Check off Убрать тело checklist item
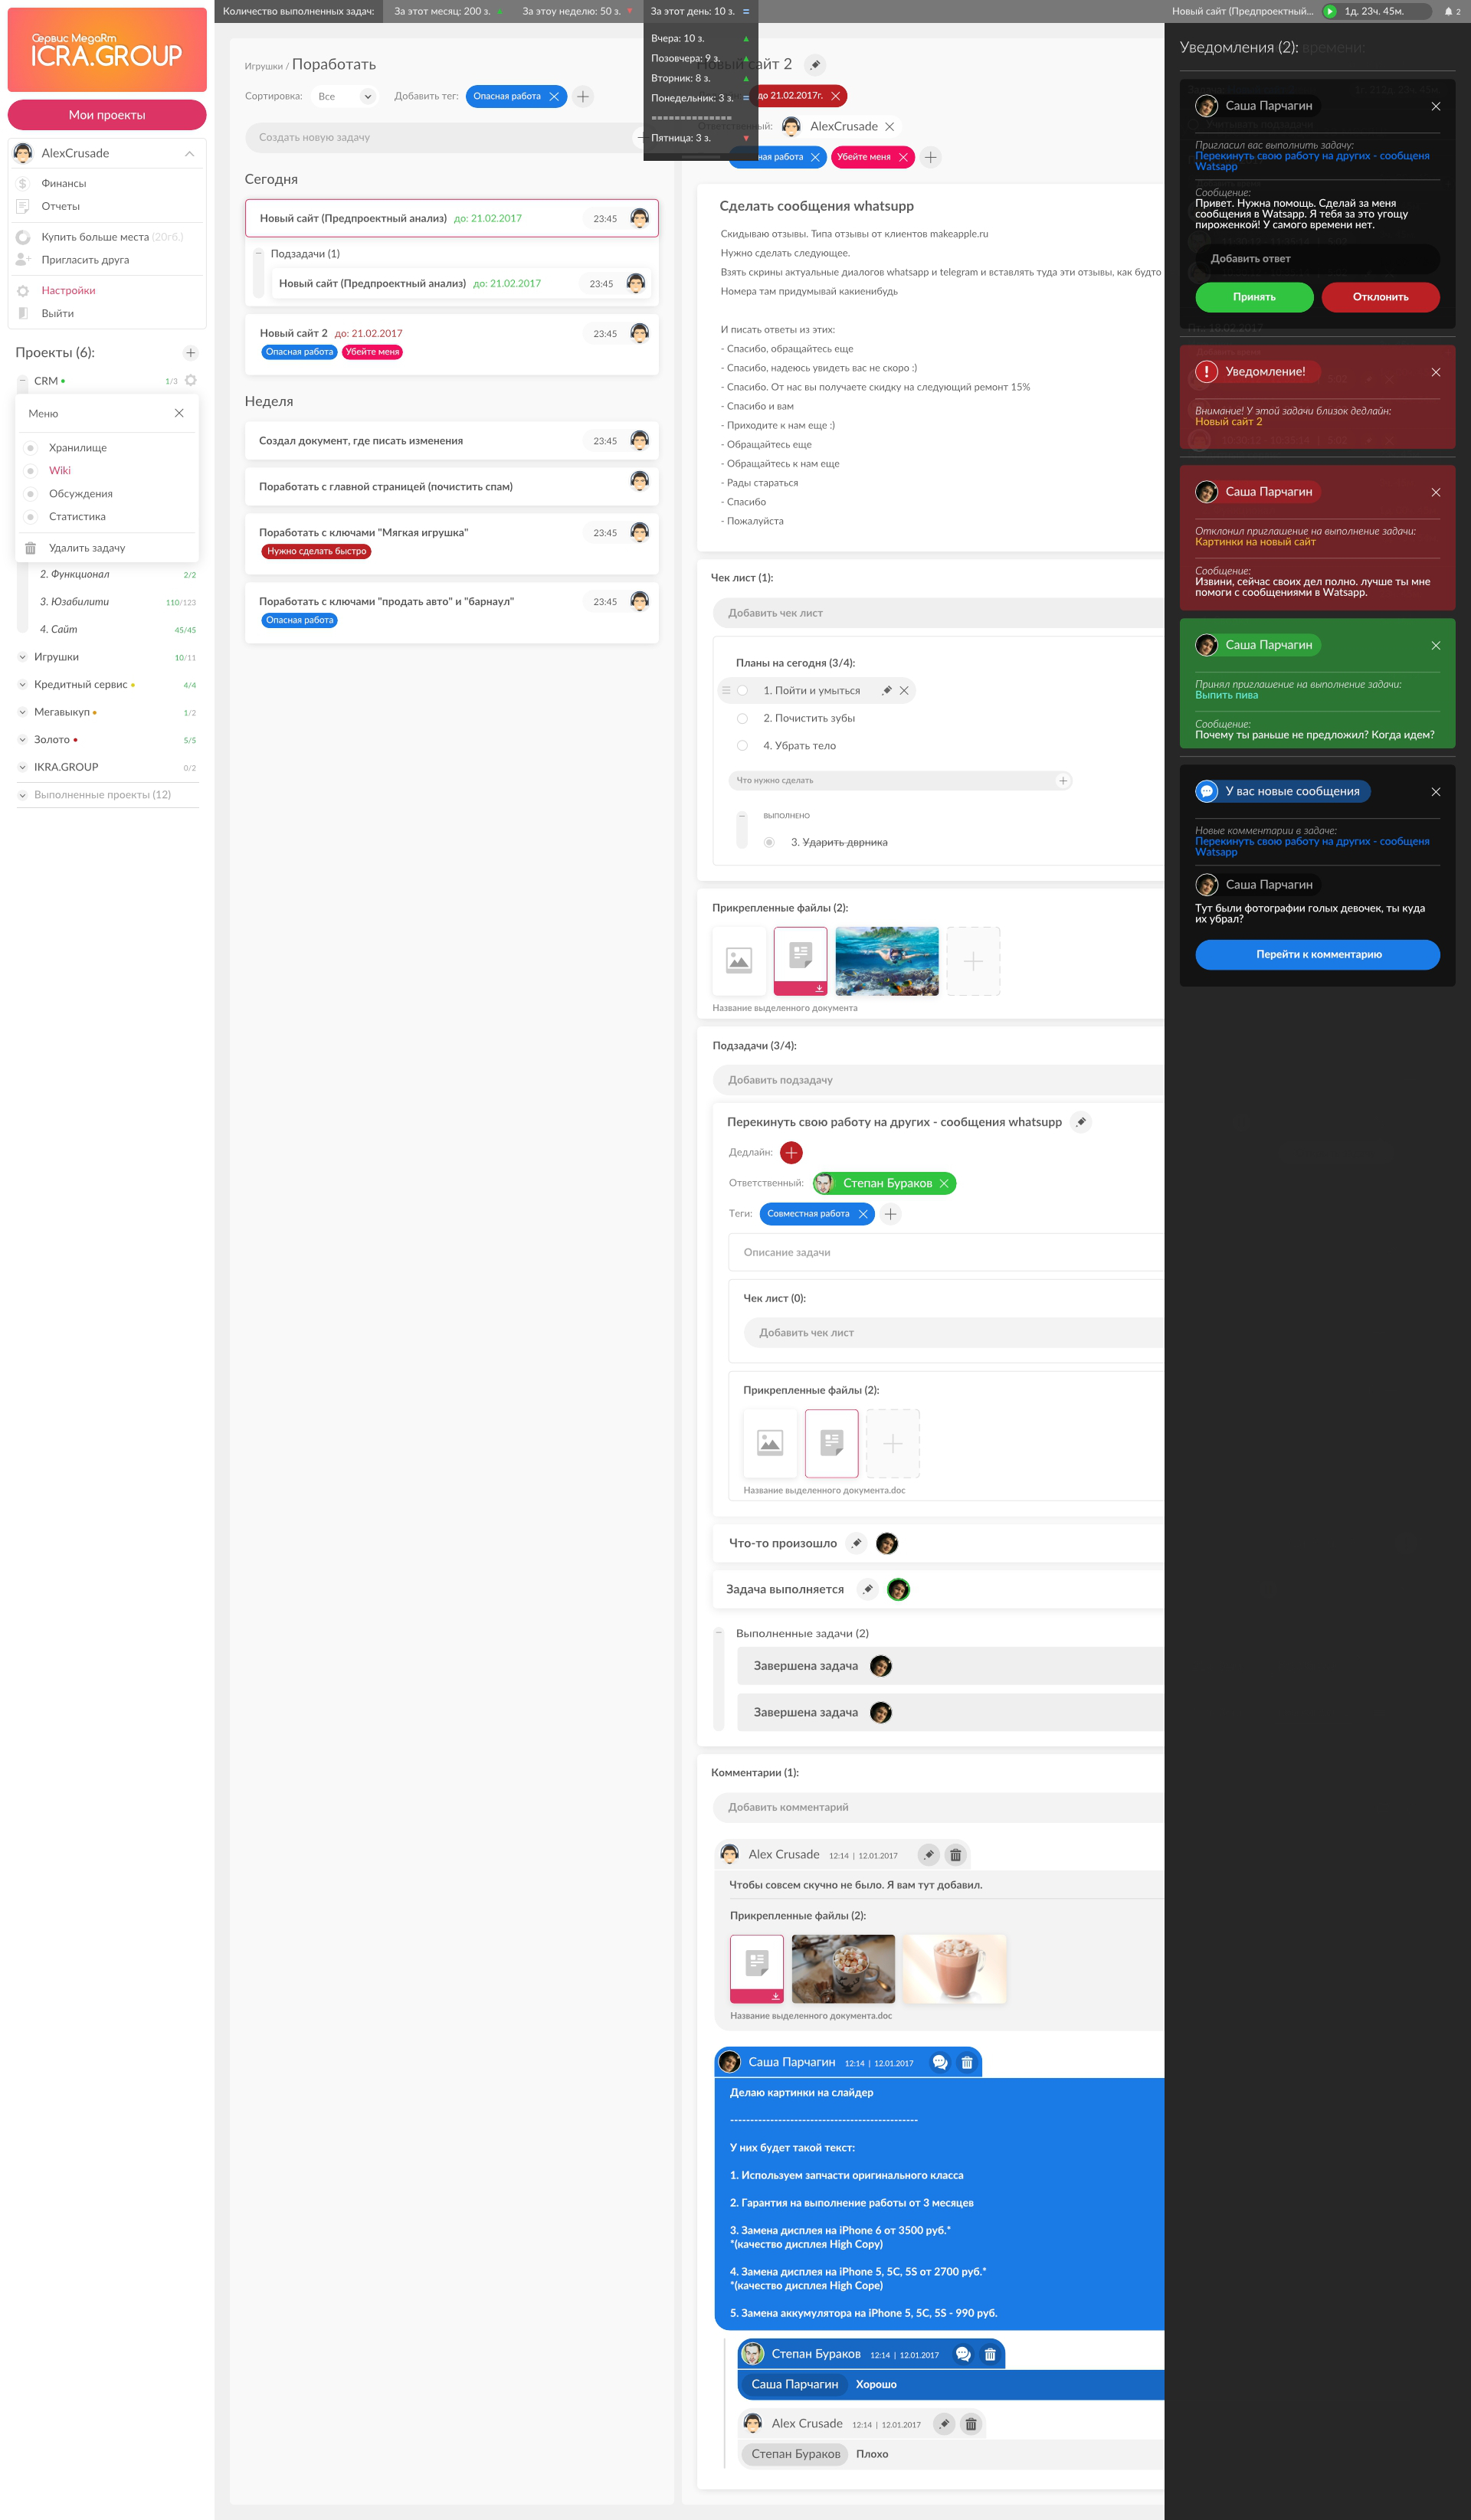The image size is (1471, 2520). [x=742, y=745]
